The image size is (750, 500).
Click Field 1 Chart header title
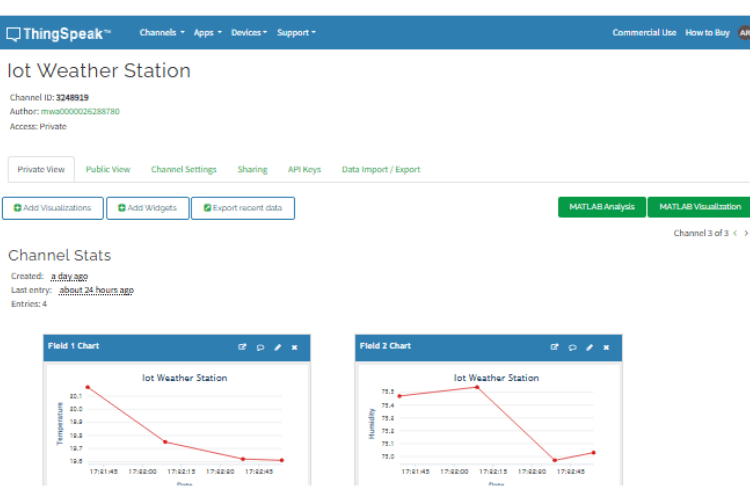[73, 345]
